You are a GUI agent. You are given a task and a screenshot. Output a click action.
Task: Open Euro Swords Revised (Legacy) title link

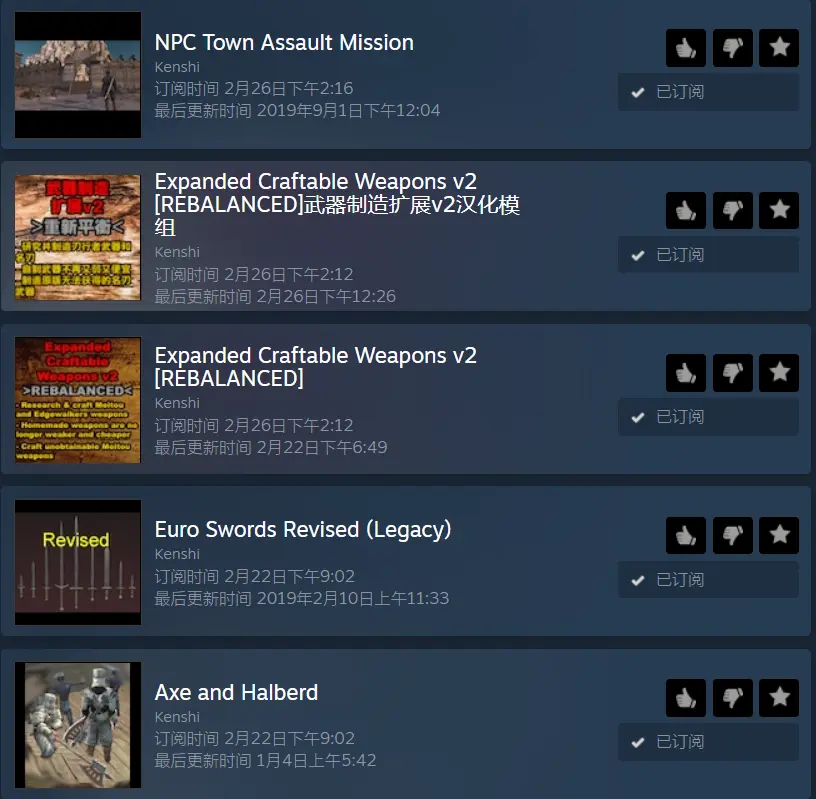click(x=303, y=530)
